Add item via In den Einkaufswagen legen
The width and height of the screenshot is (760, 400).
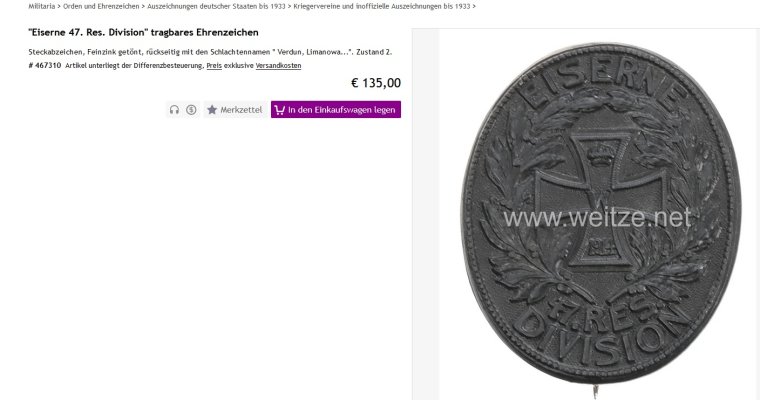(x=336, y=110)
